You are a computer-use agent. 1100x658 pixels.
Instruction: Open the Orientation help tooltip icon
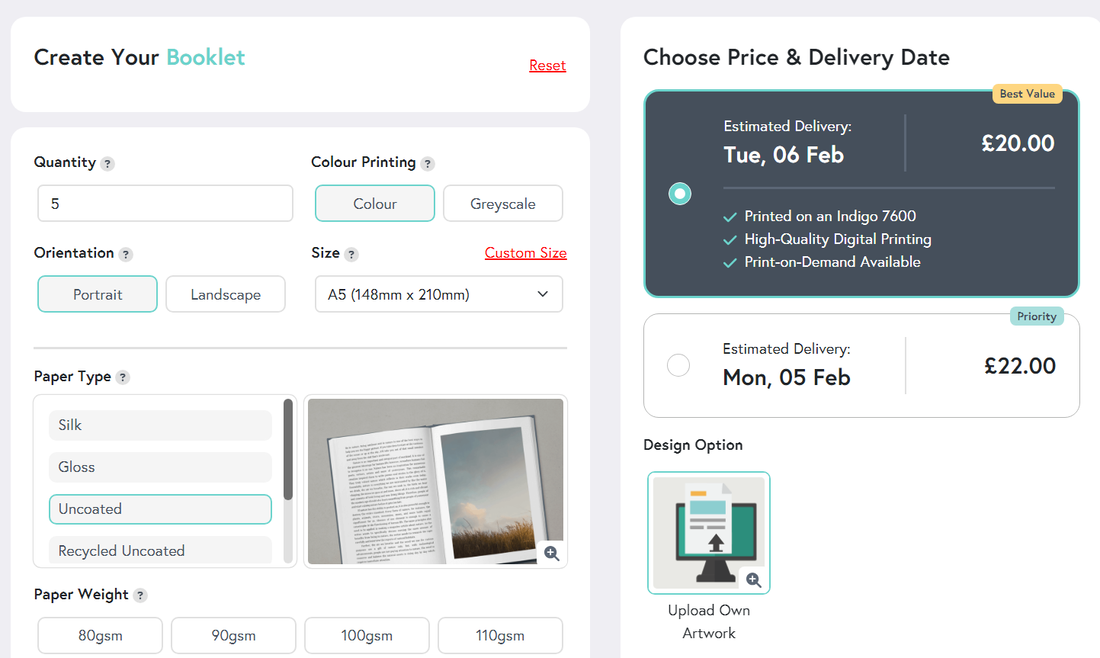coord(126,255)
